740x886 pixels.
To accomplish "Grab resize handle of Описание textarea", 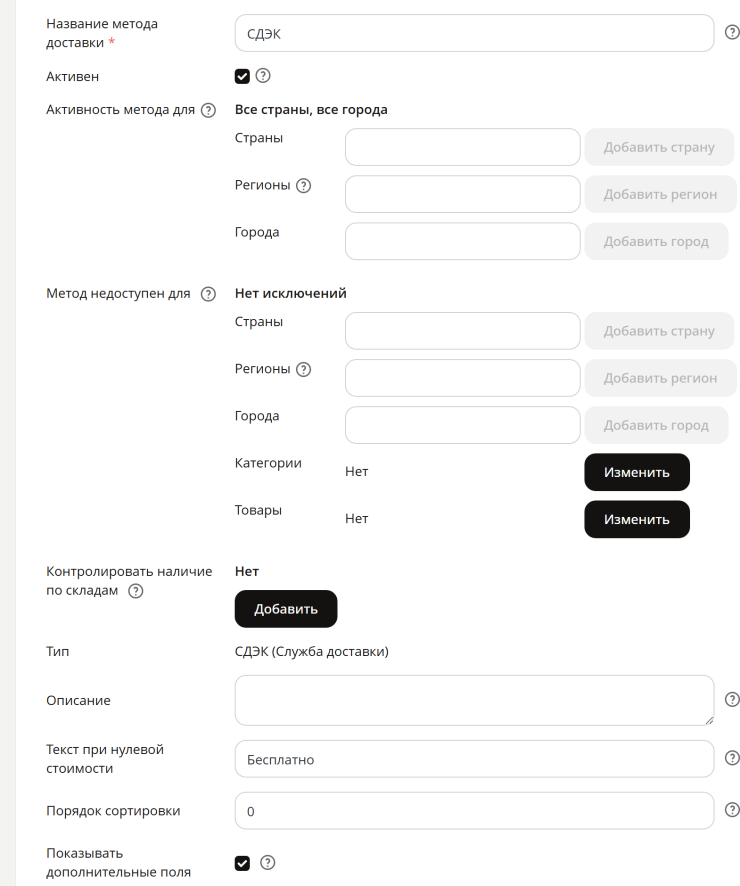I will pyautogui.click(x=709, y=720).
